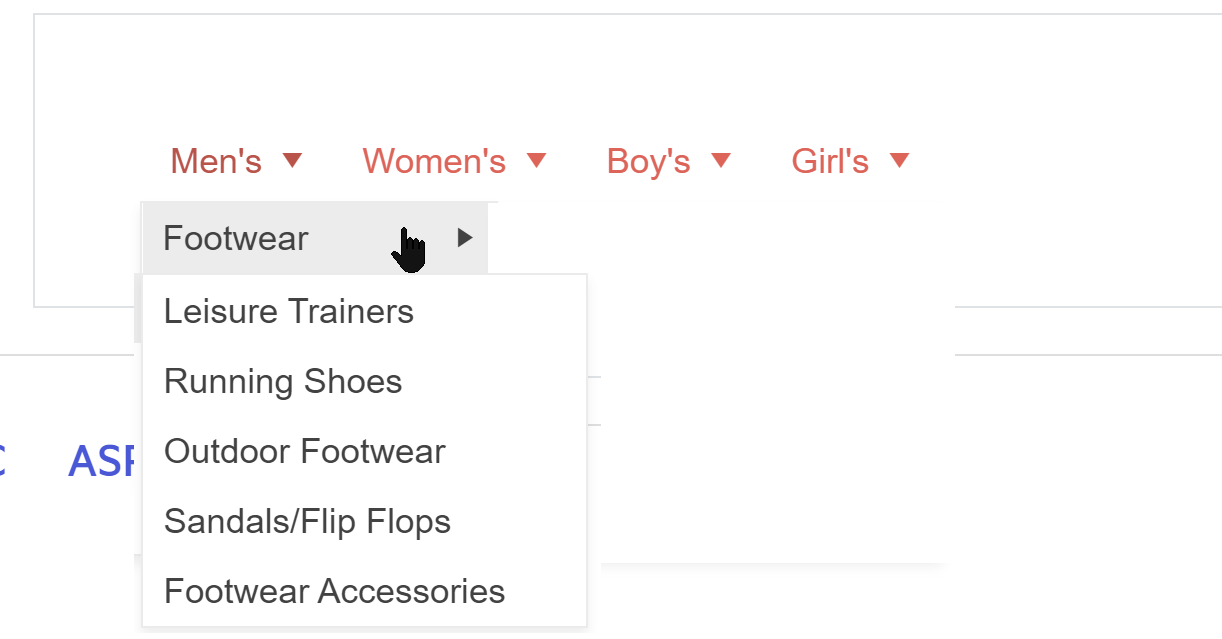
Task: Open the Men's dropdown menu
Action: coord(217,161)
